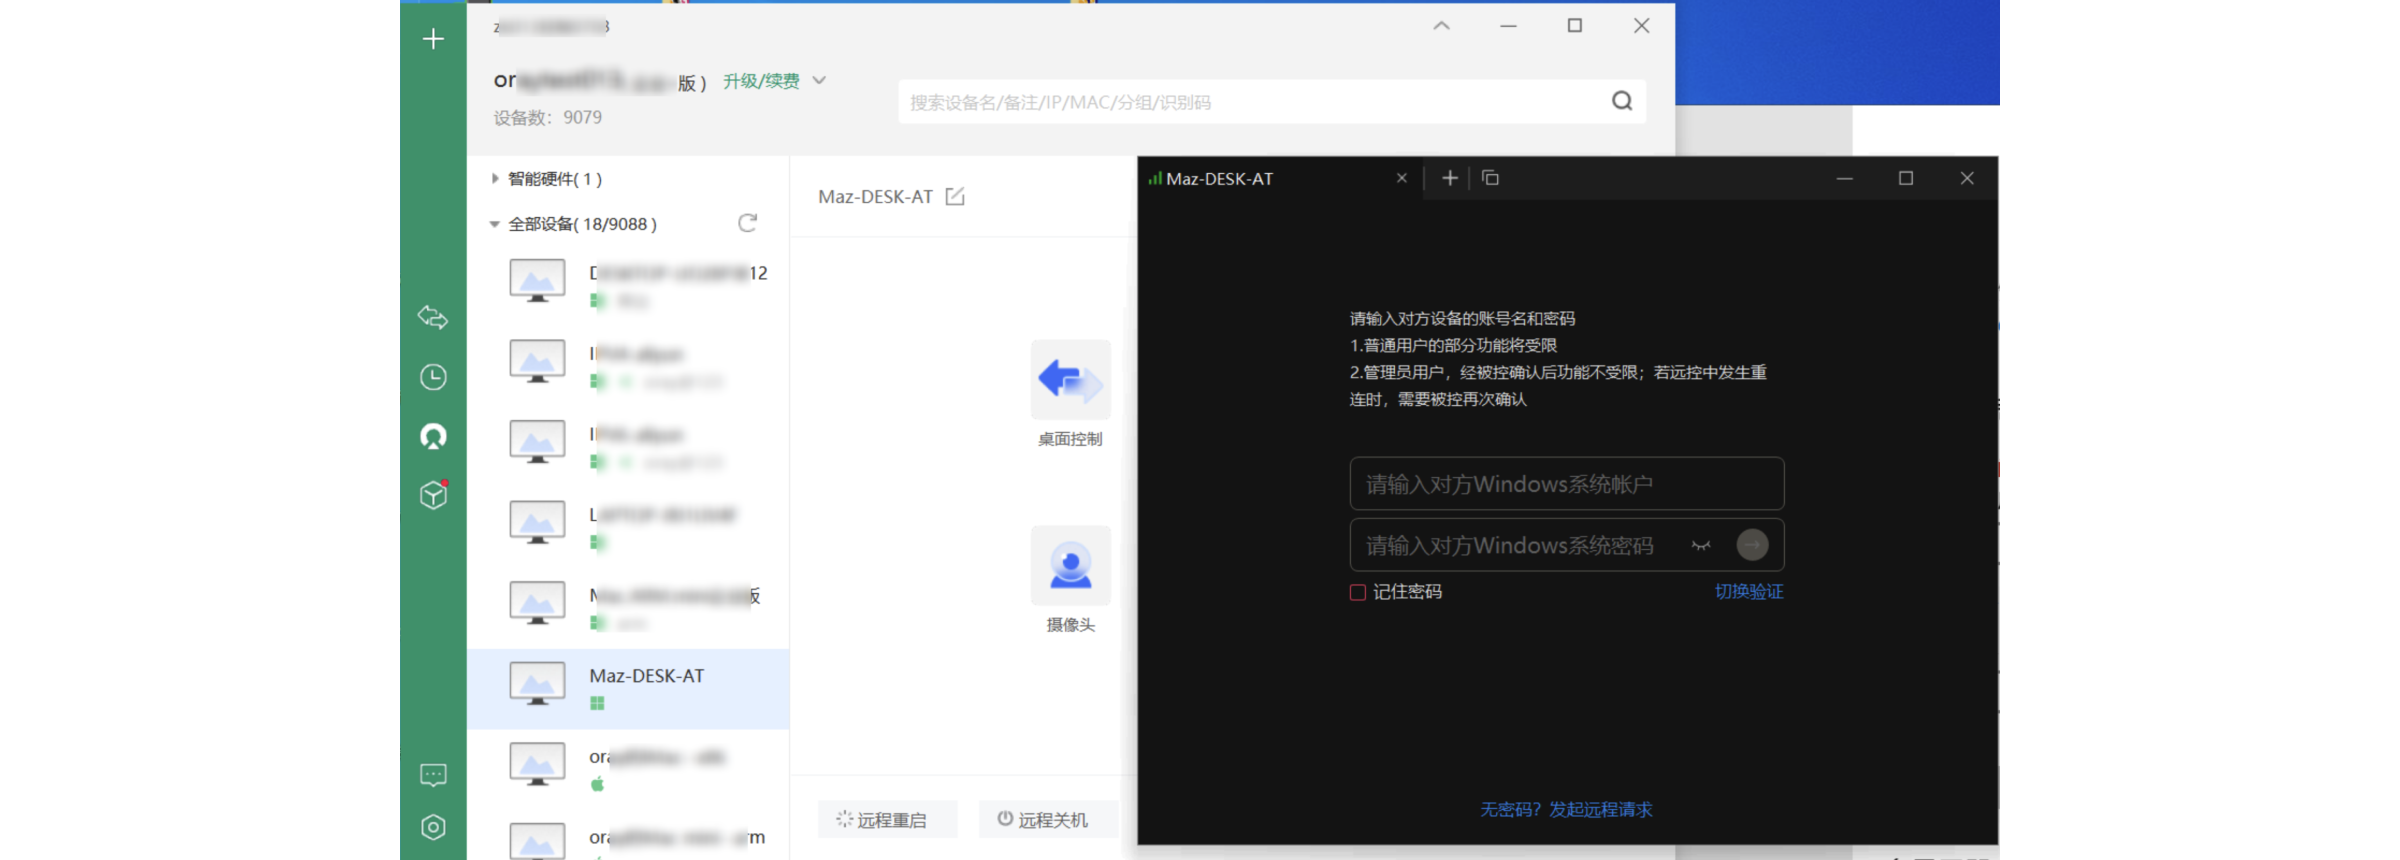Open the history clock sidebar icon
This screenshot has width=2400, height=860.
433,377
